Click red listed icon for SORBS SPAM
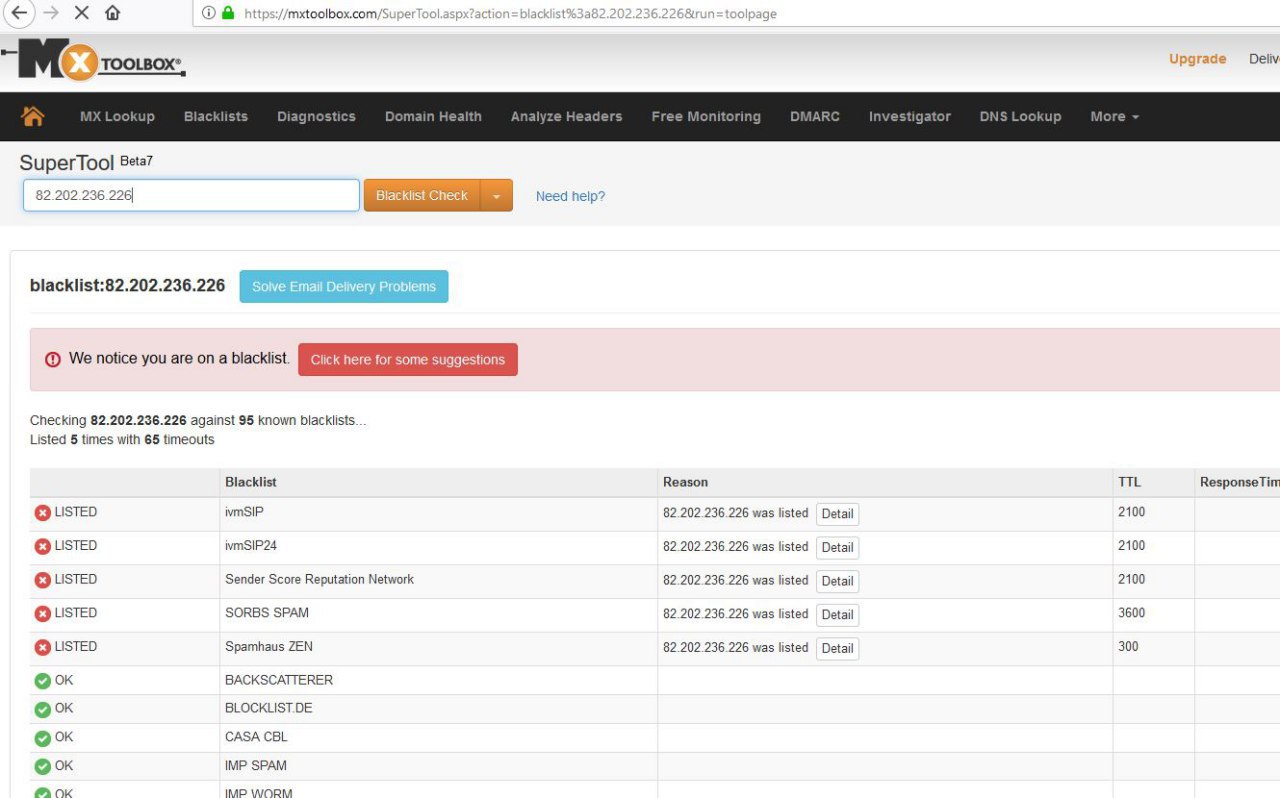 tap(43, 614)
